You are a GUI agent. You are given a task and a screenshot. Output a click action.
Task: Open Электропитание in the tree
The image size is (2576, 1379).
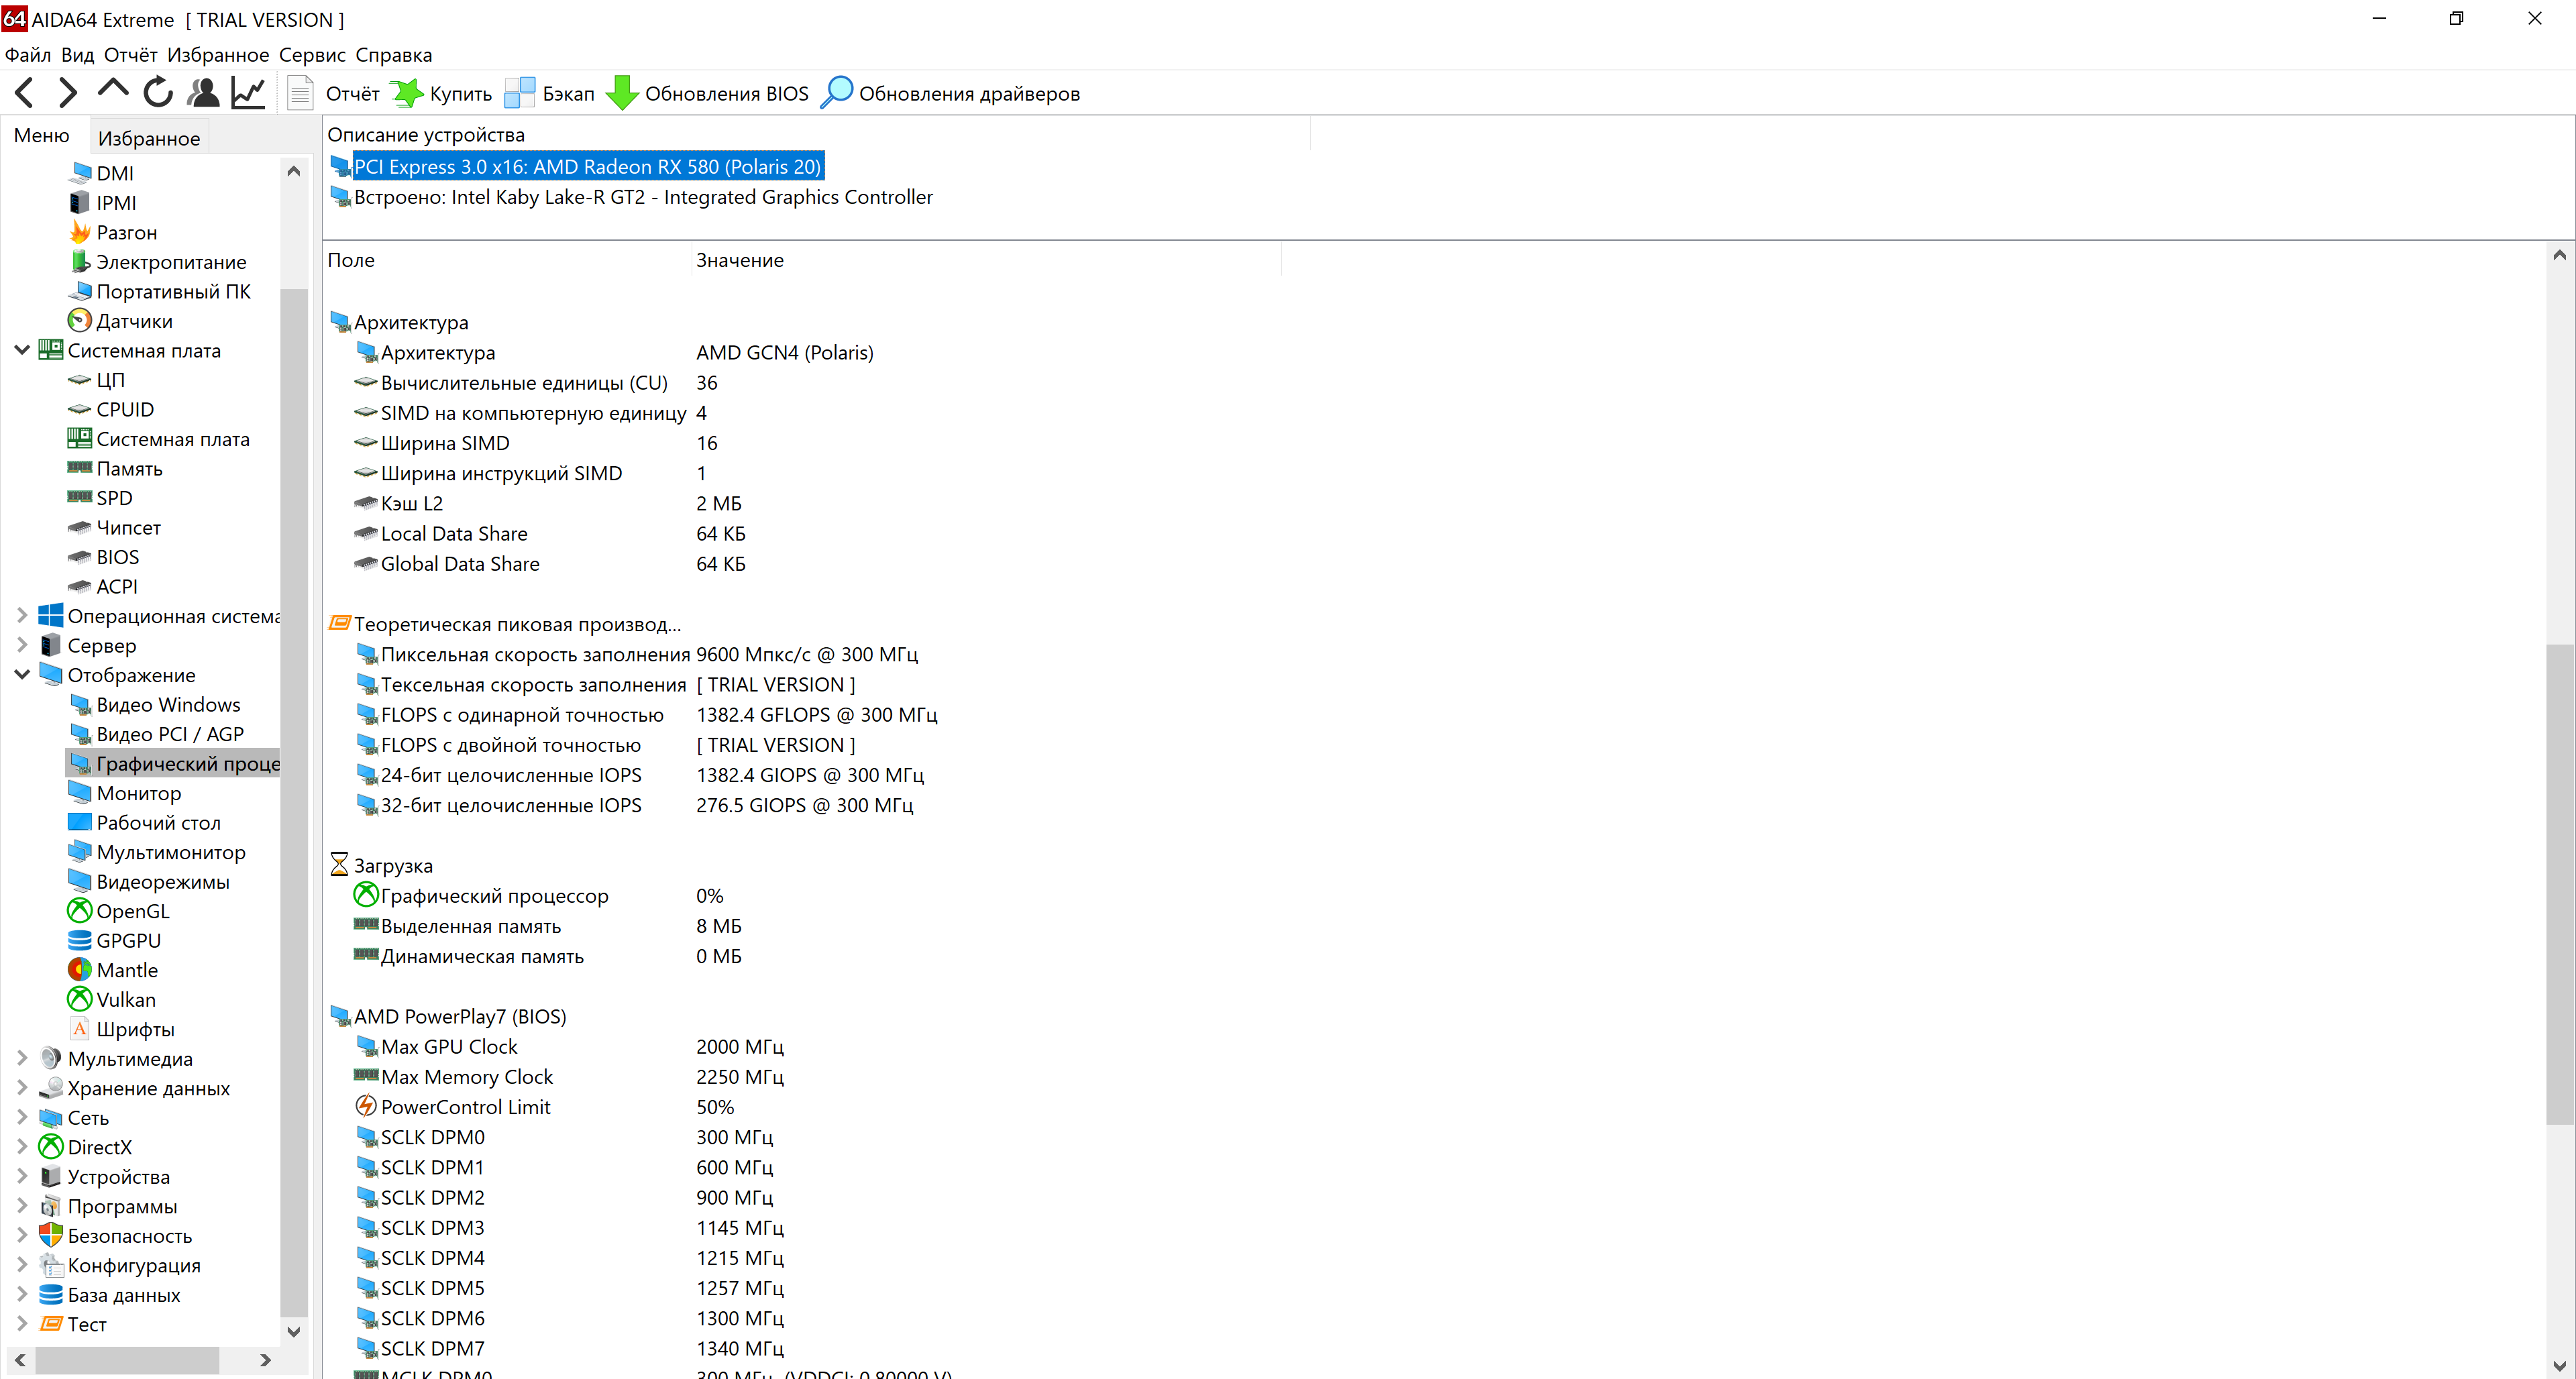(157, 262)
